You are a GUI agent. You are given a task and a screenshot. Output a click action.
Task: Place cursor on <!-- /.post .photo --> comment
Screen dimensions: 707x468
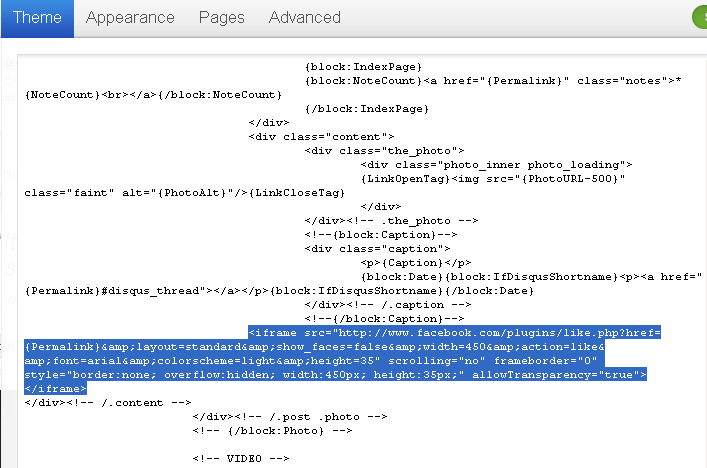(x=275, y=416)
